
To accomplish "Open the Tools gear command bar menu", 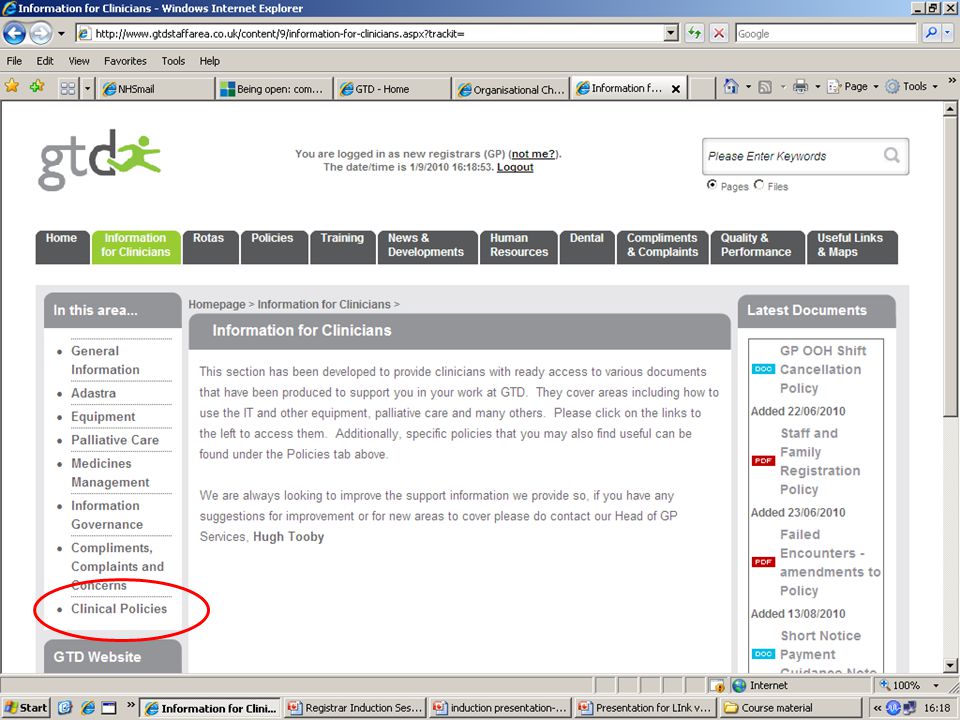I will [912, 86].
